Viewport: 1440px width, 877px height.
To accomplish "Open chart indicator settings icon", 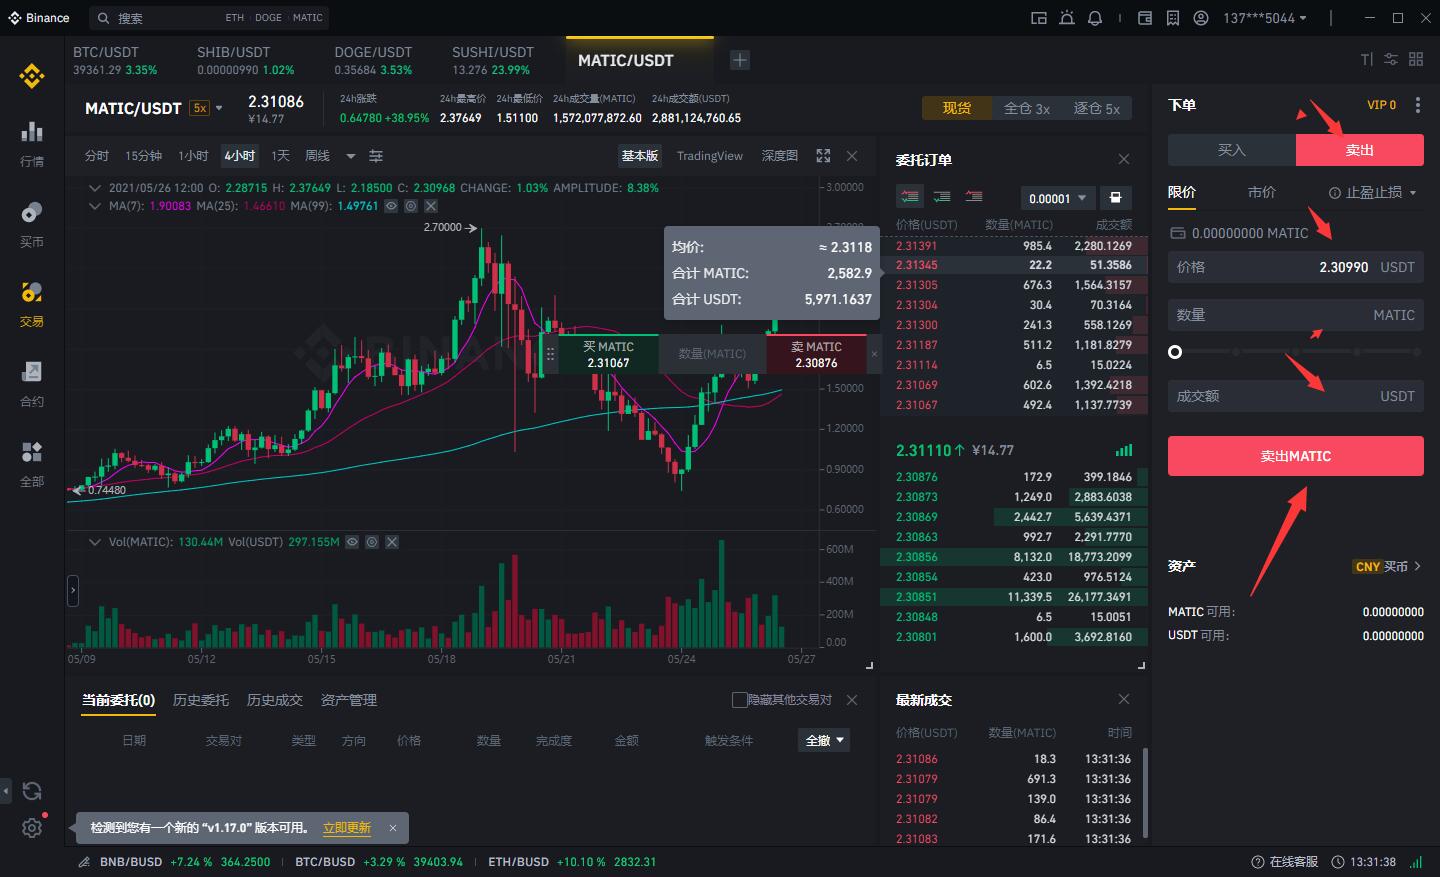I will tap(376, 156).
